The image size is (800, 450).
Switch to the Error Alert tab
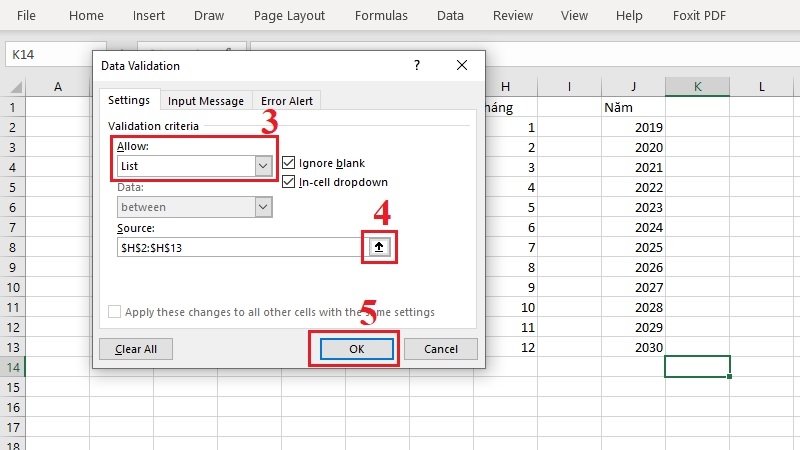(287, 101)
